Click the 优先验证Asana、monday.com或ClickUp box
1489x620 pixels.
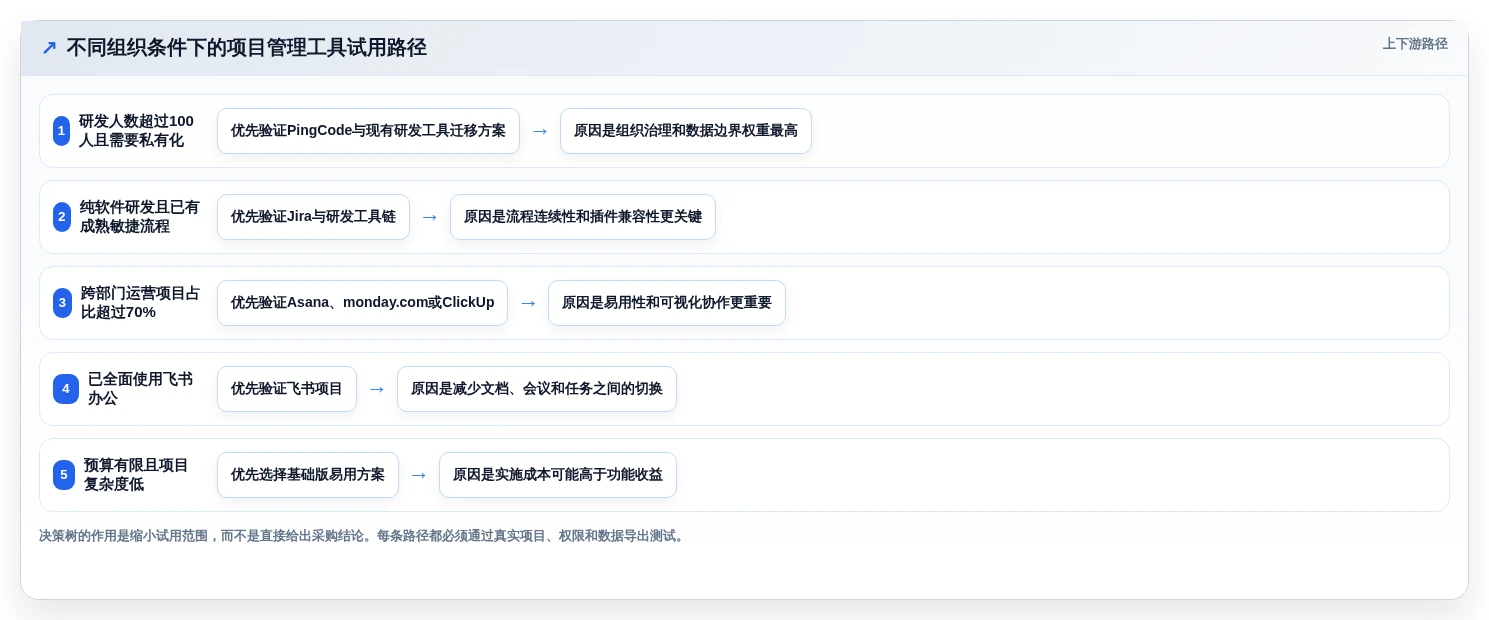pos(362,303)
